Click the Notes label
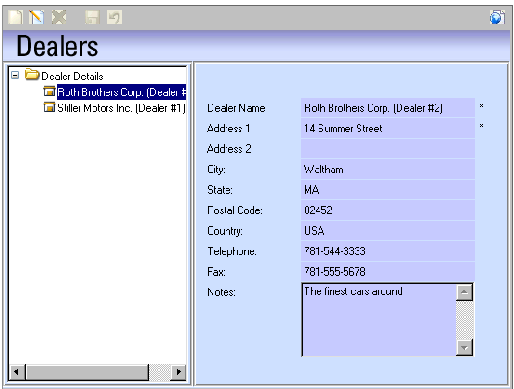514x389 pixels. [221, 292]
